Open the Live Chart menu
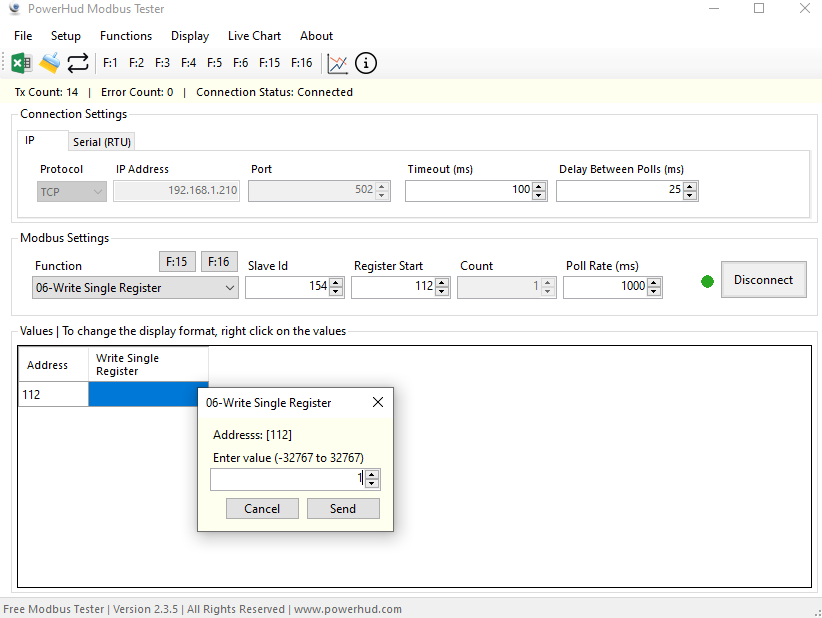This screenshot has width=822, height=618. pyautogui.click(x=254, y=36)
